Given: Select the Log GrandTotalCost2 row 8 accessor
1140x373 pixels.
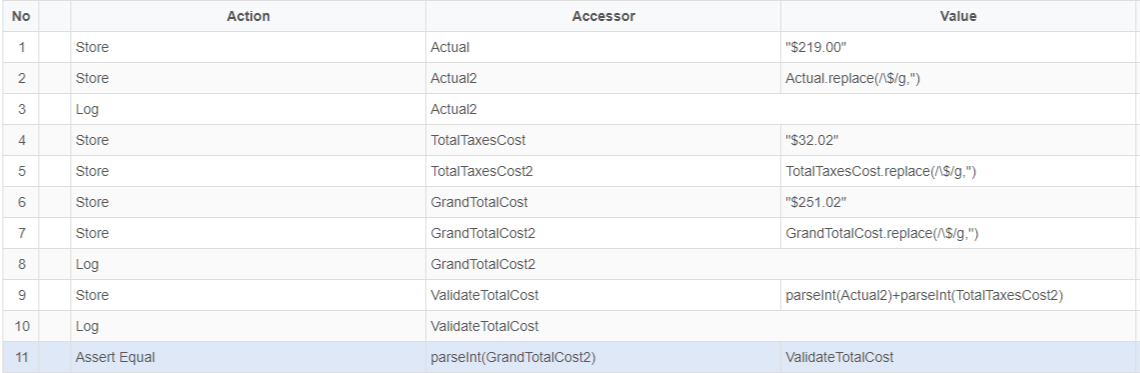Looking at the screenshot, I should [603, 265].
